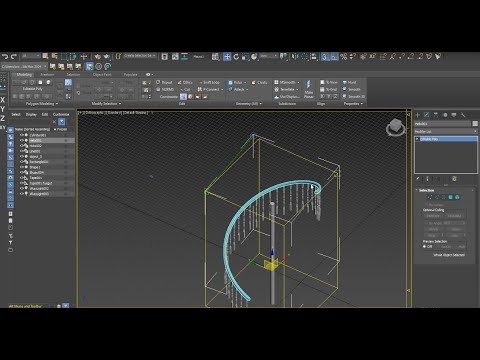Activate the Select Object tool
Viewport: 480px width, 360px height.
pyautogui.click(x=45, y=56)
